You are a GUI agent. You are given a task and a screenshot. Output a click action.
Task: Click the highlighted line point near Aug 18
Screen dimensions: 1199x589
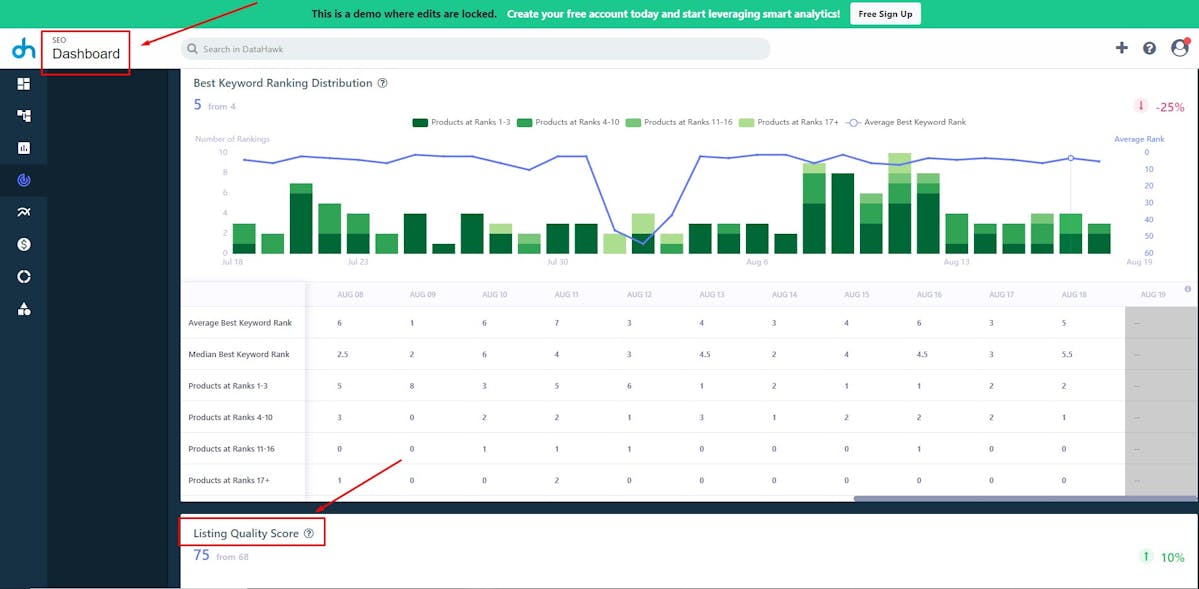point(1071,158)
